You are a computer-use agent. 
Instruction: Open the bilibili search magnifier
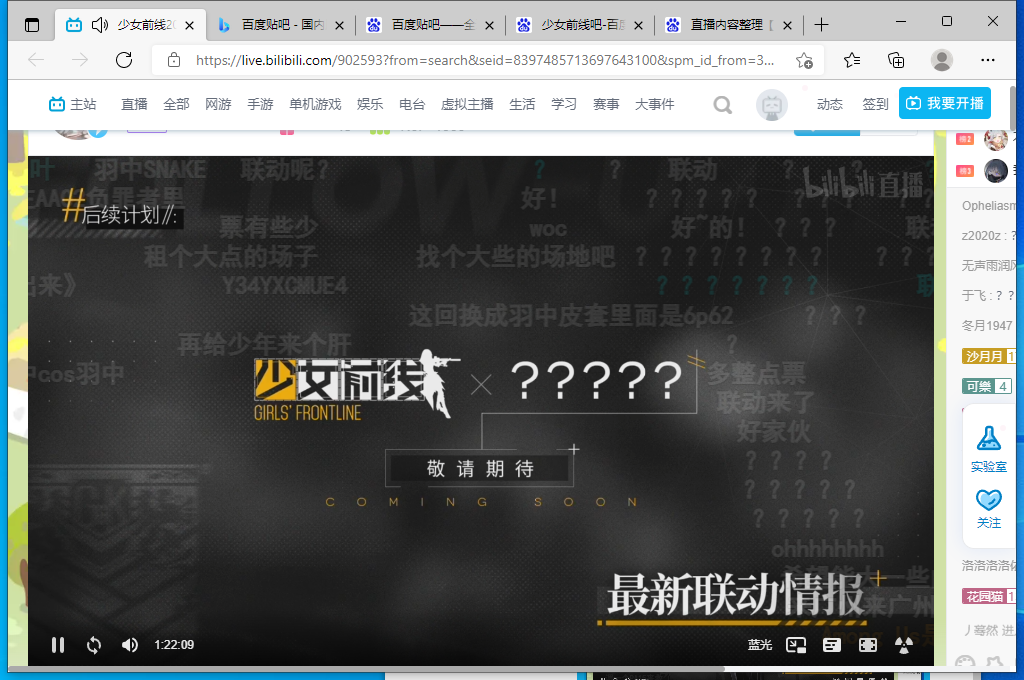click(722, 105)
